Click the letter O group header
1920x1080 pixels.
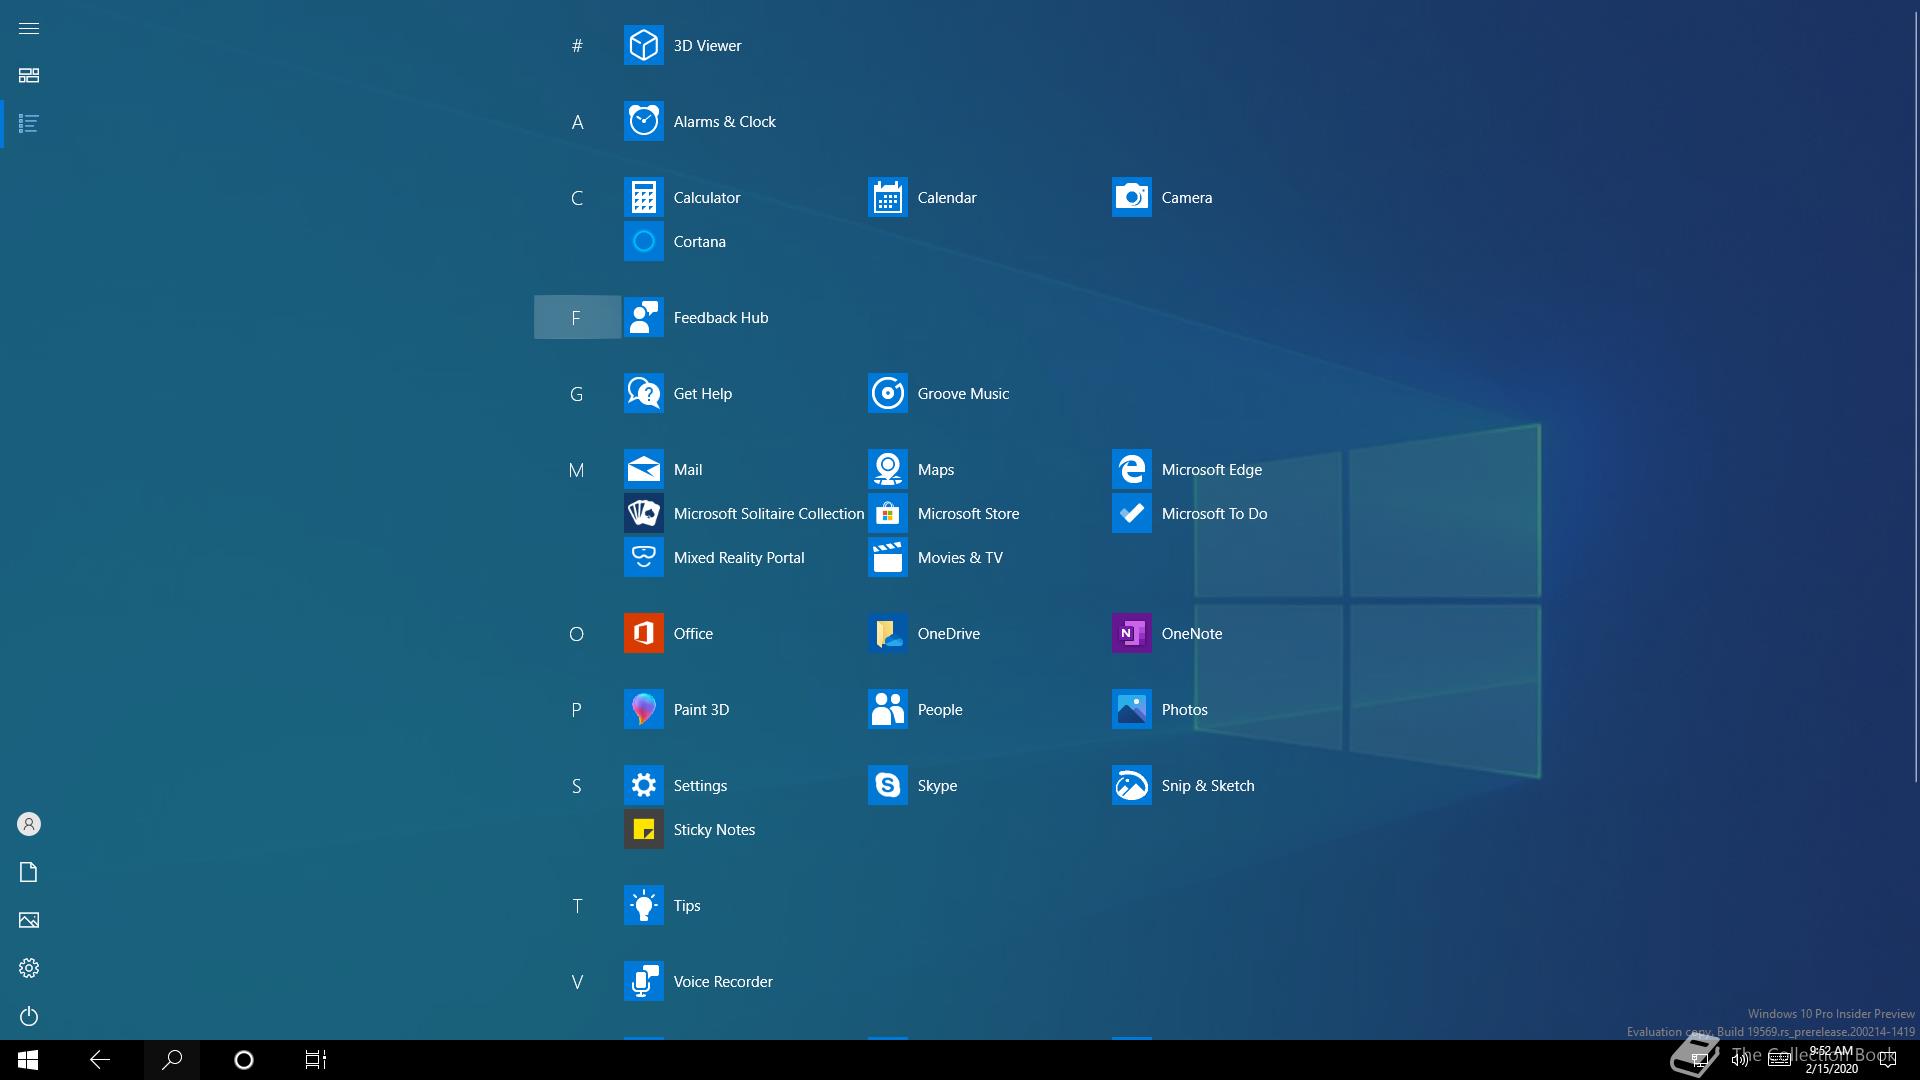[577, 634]
